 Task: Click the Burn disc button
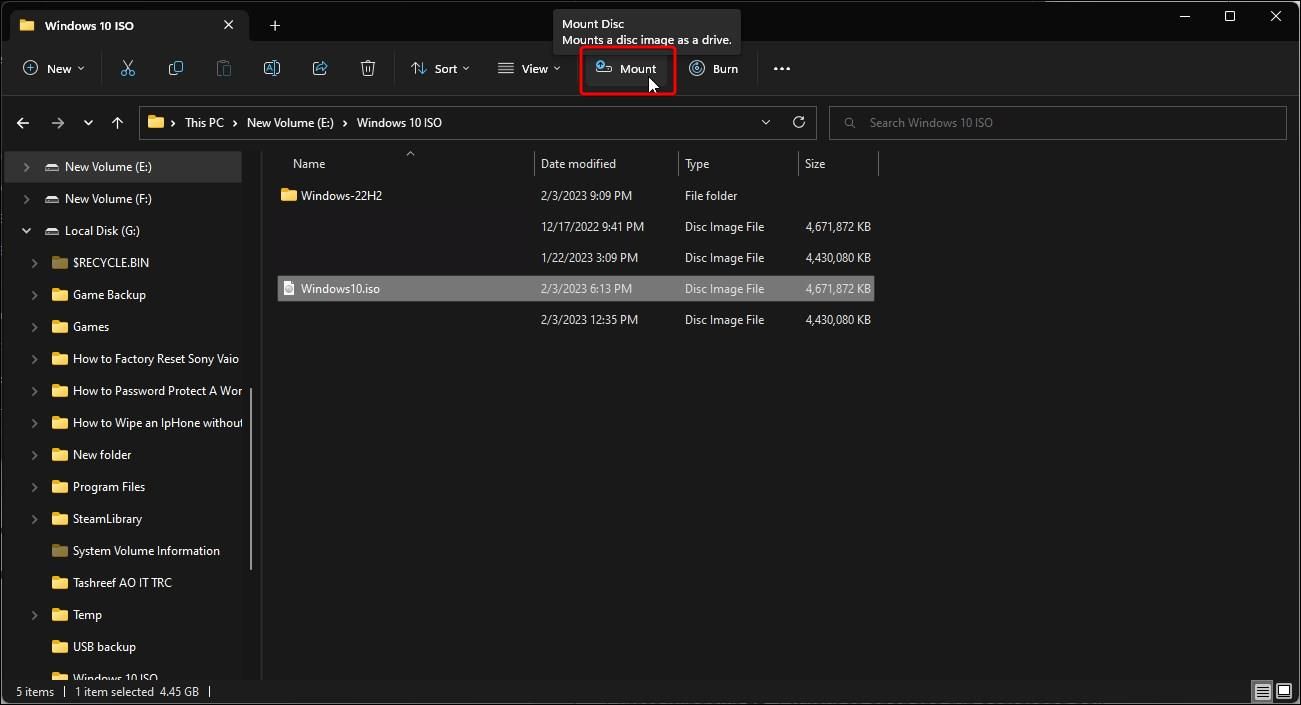point(714,69)
